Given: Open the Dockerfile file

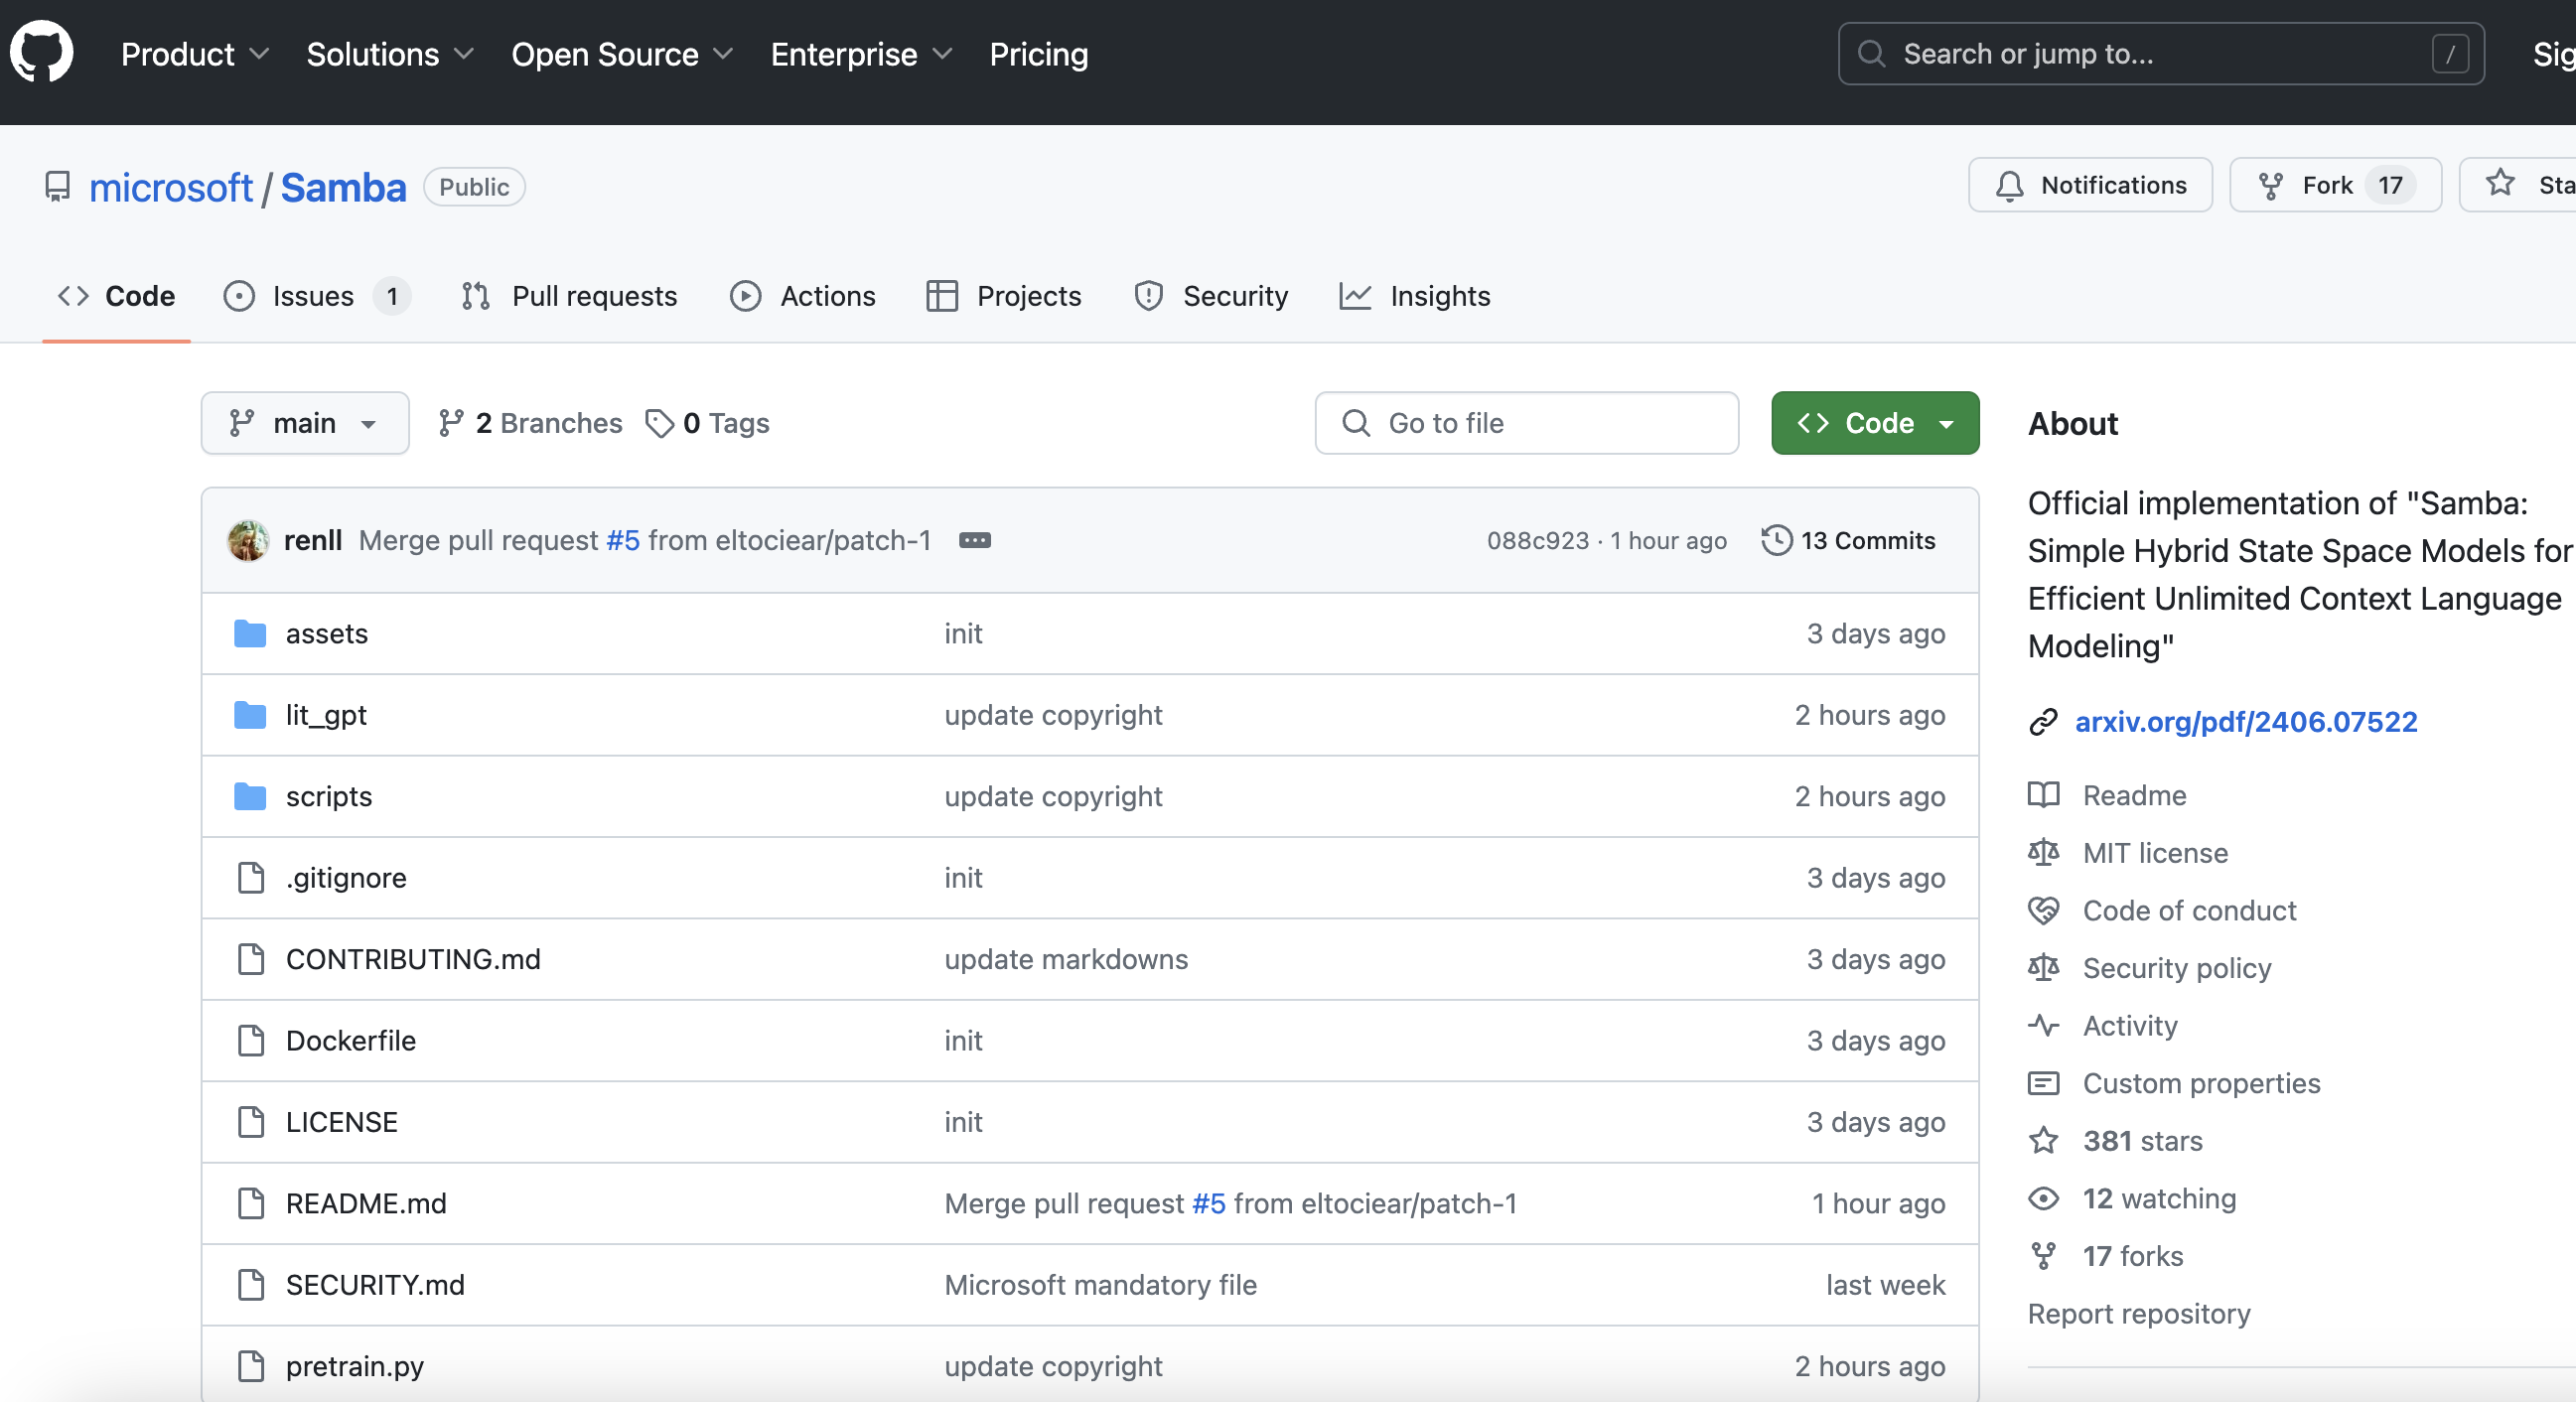Looking at the screenshot, I should 350,1040.
